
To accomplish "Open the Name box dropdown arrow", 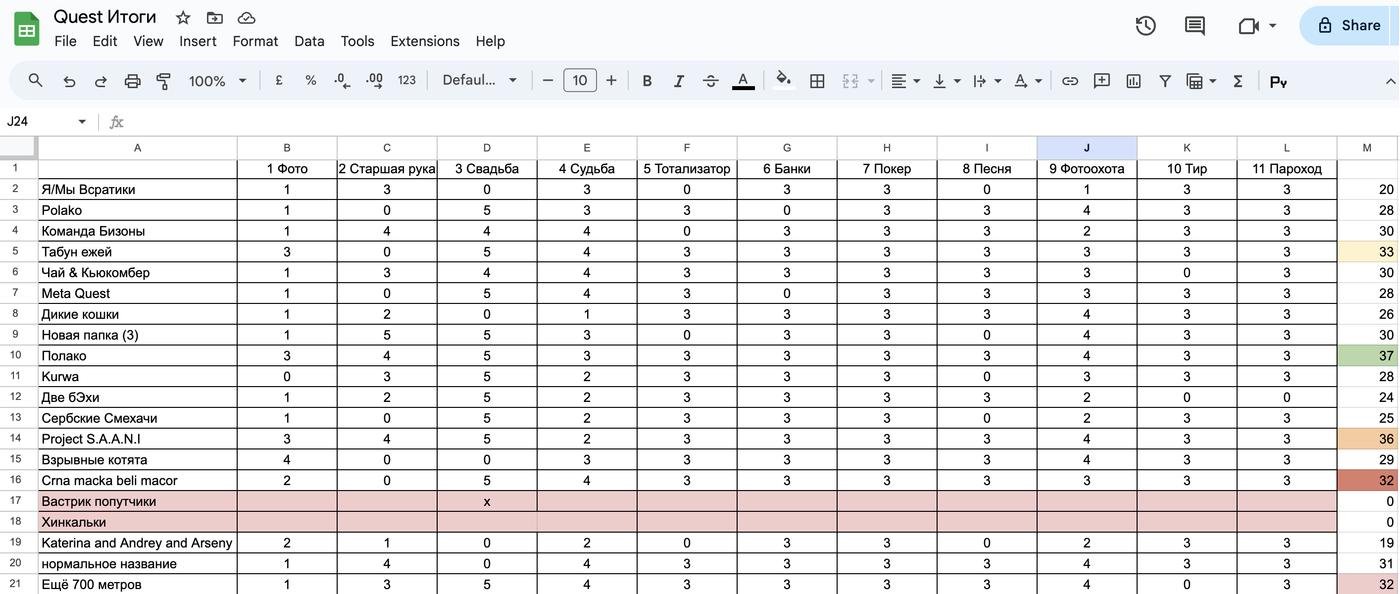I will (x=82, y=122).
